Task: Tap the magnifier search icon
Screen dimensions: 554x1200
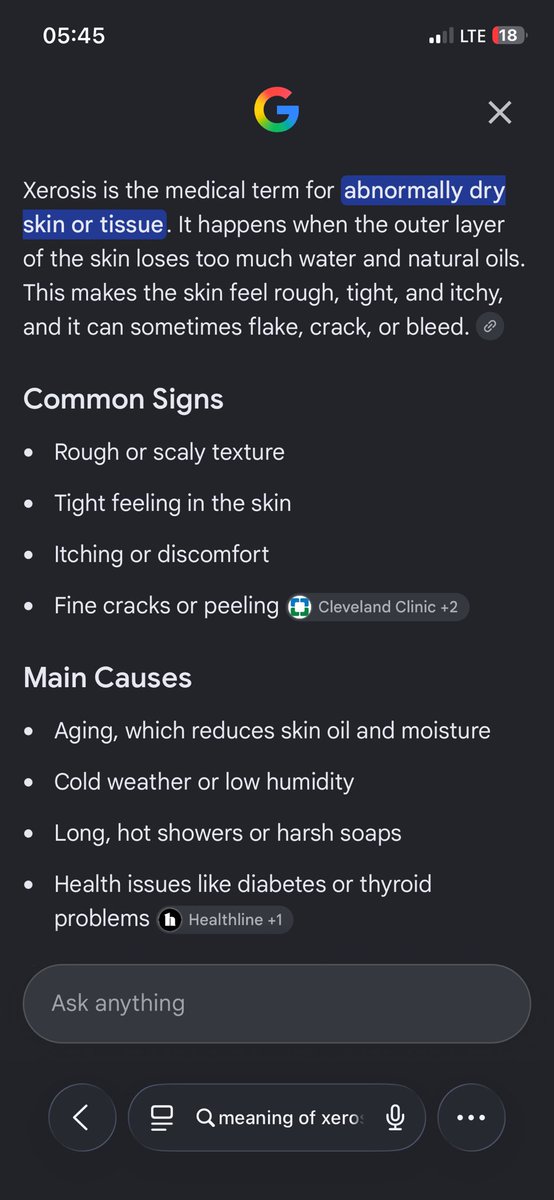Action: click(205, 1118)
